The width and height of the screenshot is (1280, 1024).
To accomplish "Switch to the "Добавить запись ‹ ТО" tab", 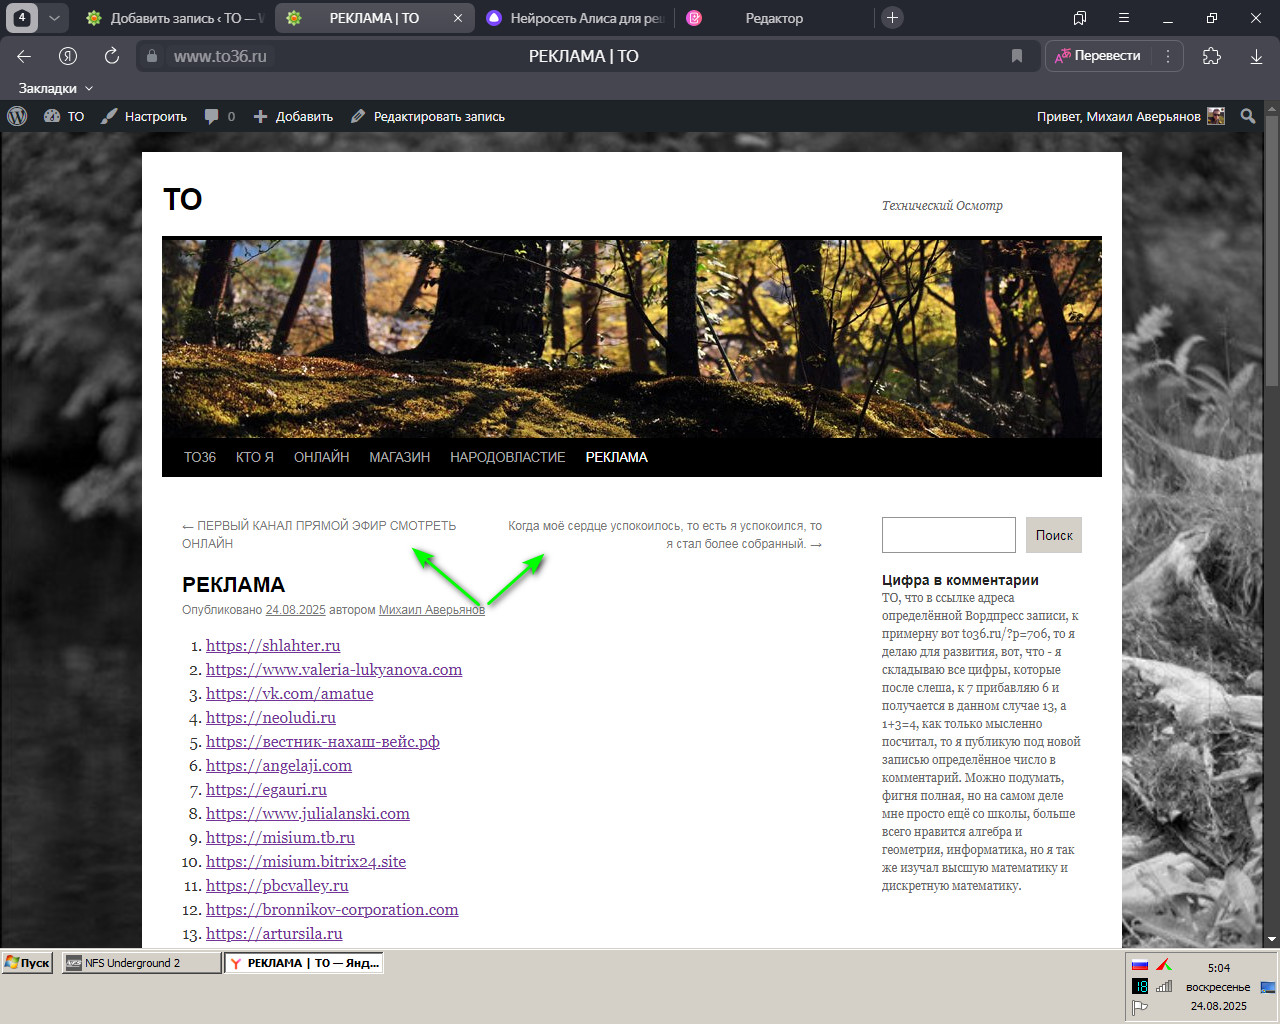I will click(175, 18).
